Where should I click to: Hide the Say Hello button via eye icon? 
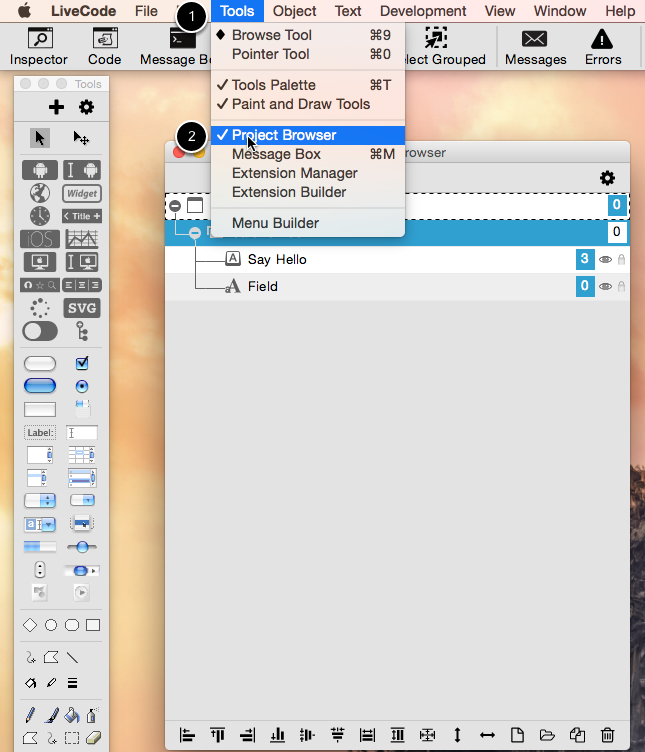pyautogui.click(x=605, y=259)
